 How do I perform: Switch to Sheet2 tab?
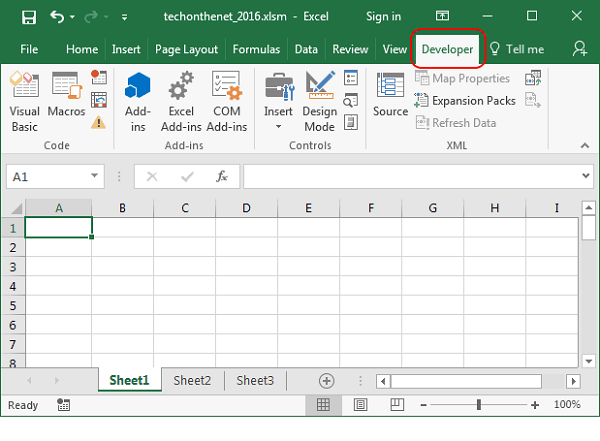(x=192, y=380)
